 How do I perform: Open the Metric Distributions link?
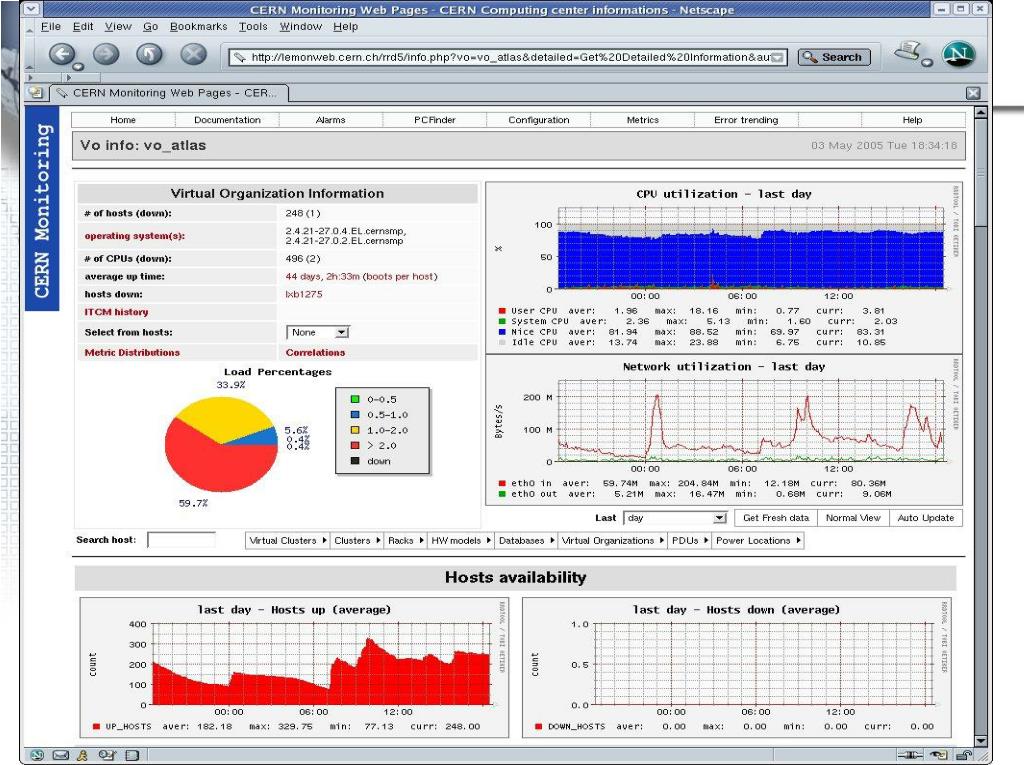pyautogui.click(x=132, y=352)
